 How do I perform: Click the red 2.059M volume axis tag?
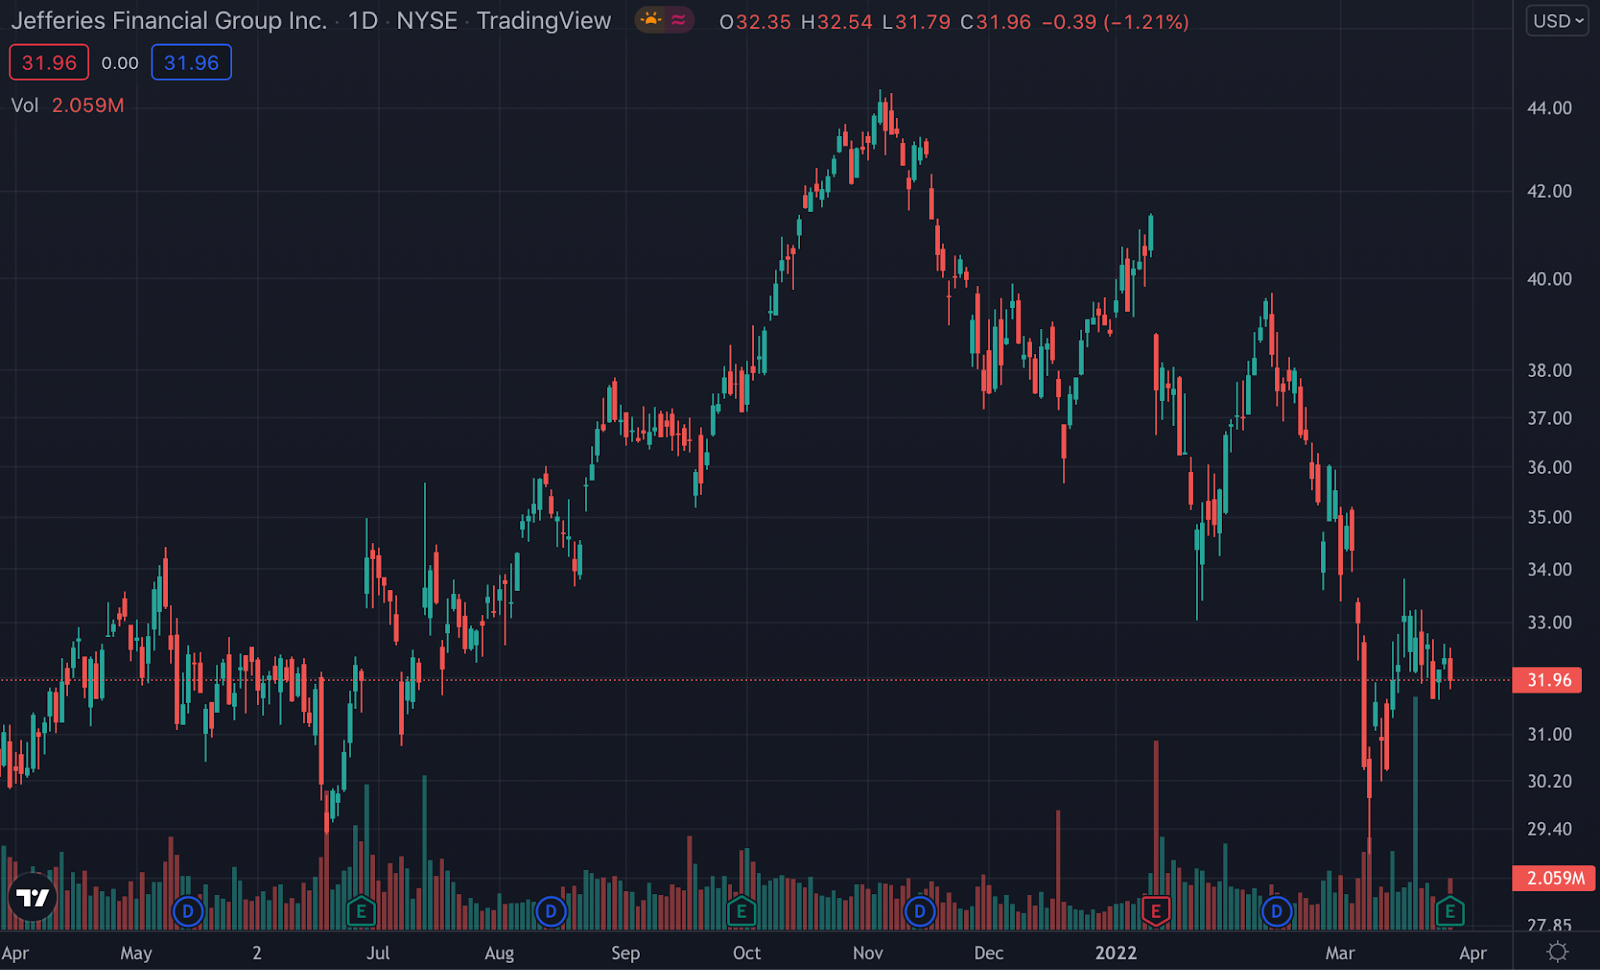pyautogui.click(x=1553, y=878)
